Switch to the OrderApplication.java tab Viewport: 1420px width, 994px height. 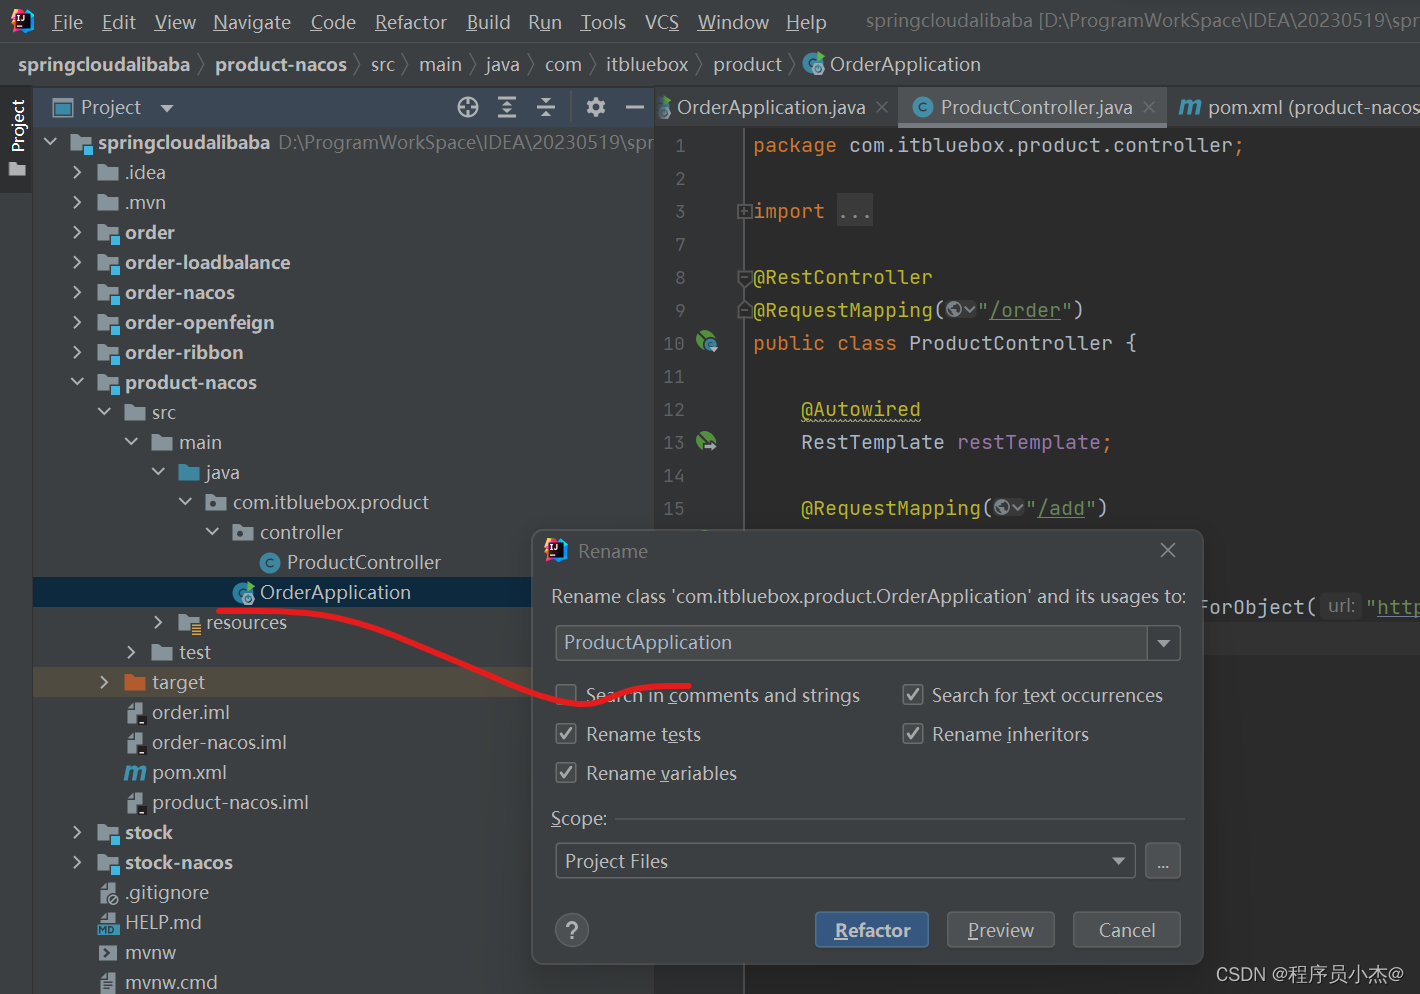click(770, 107)
